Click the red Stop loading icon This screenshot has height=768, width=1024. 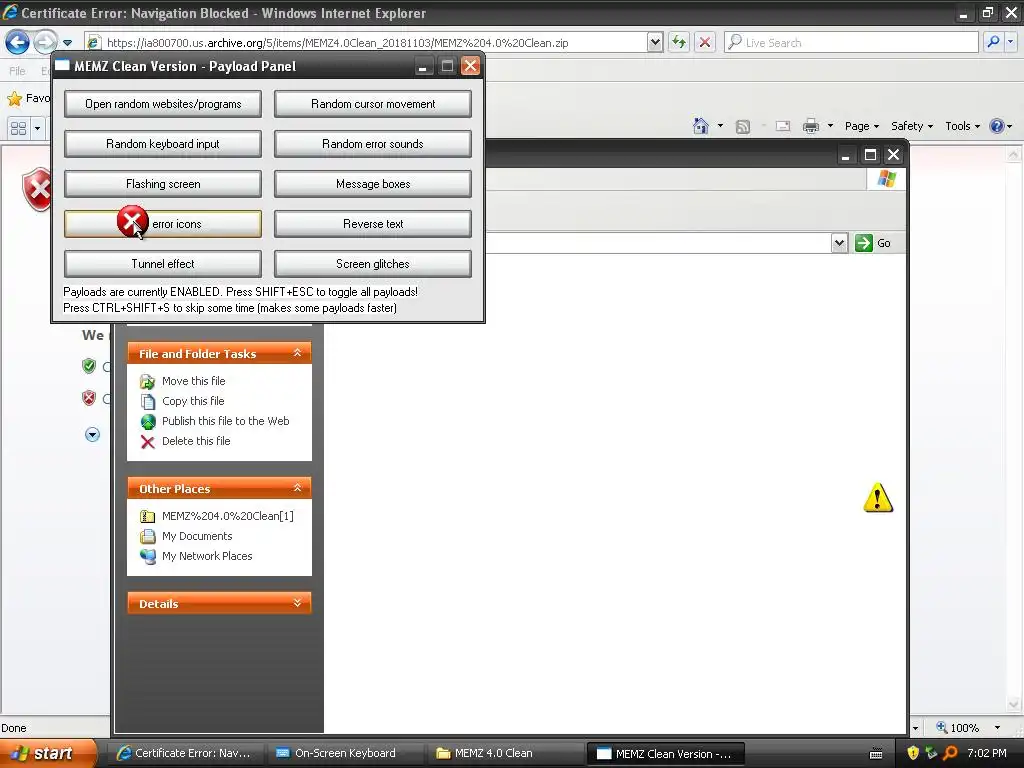click(705, 42)
